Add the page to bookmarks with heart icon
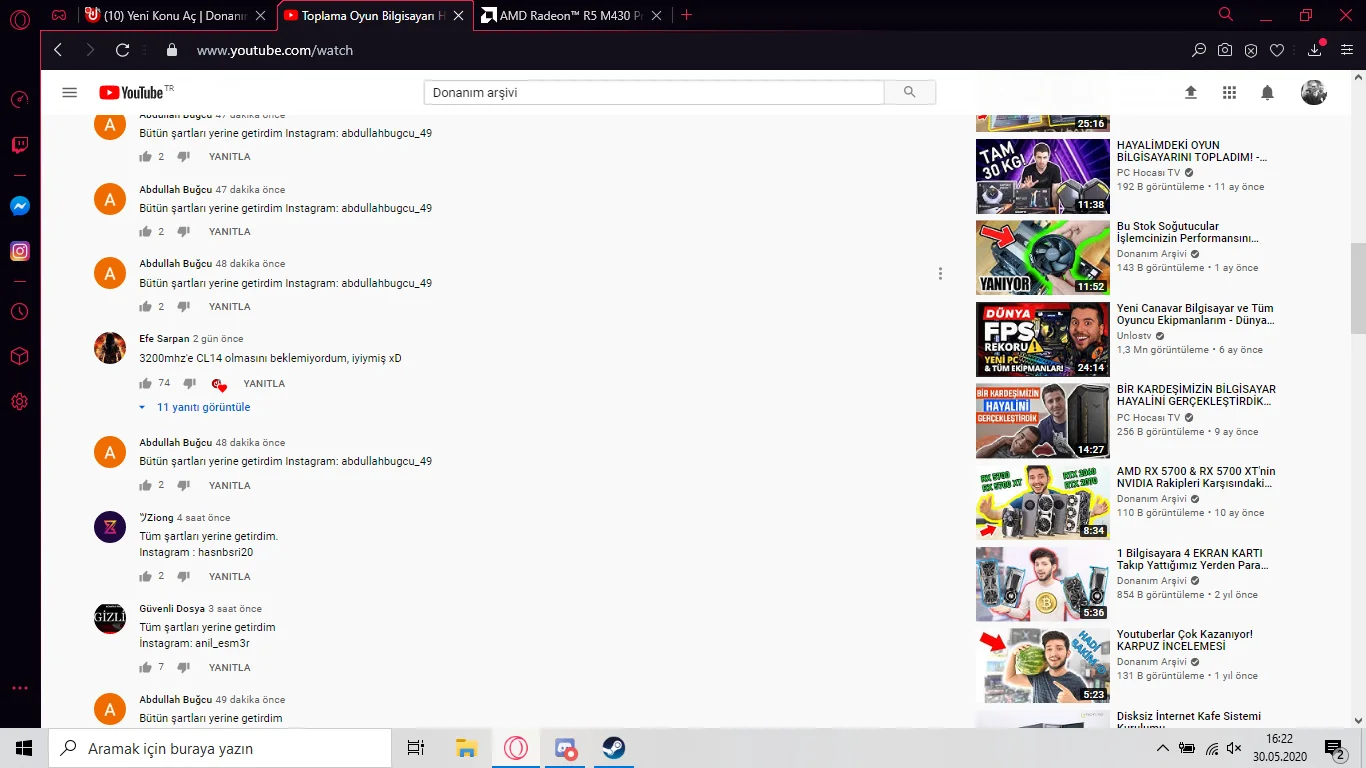 point(1277,50)
